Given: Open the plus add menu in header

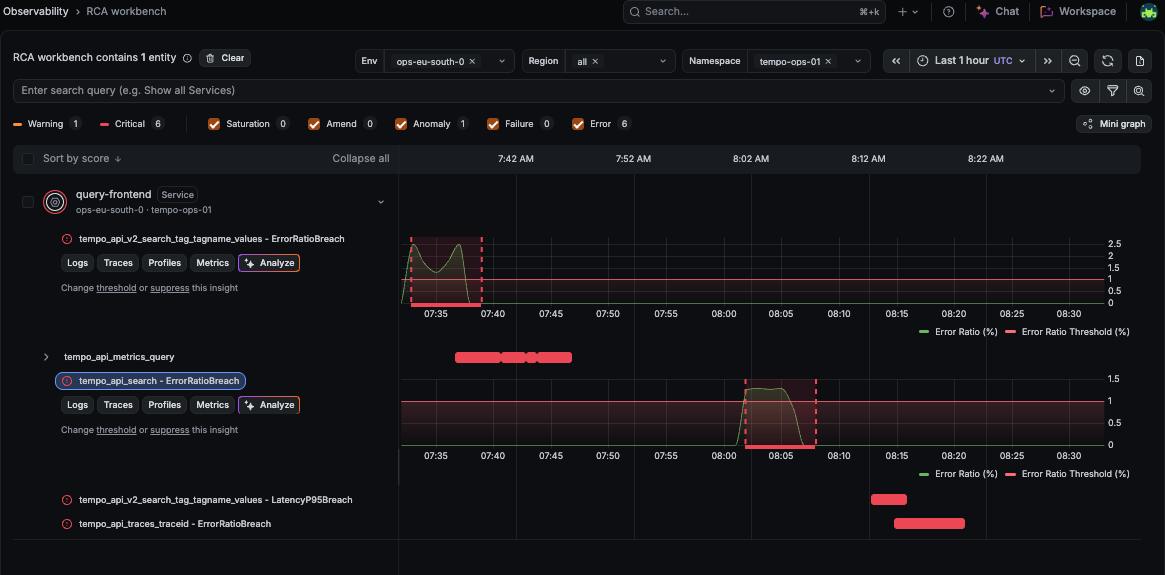Looking at the screenshot, I should 908,12.
